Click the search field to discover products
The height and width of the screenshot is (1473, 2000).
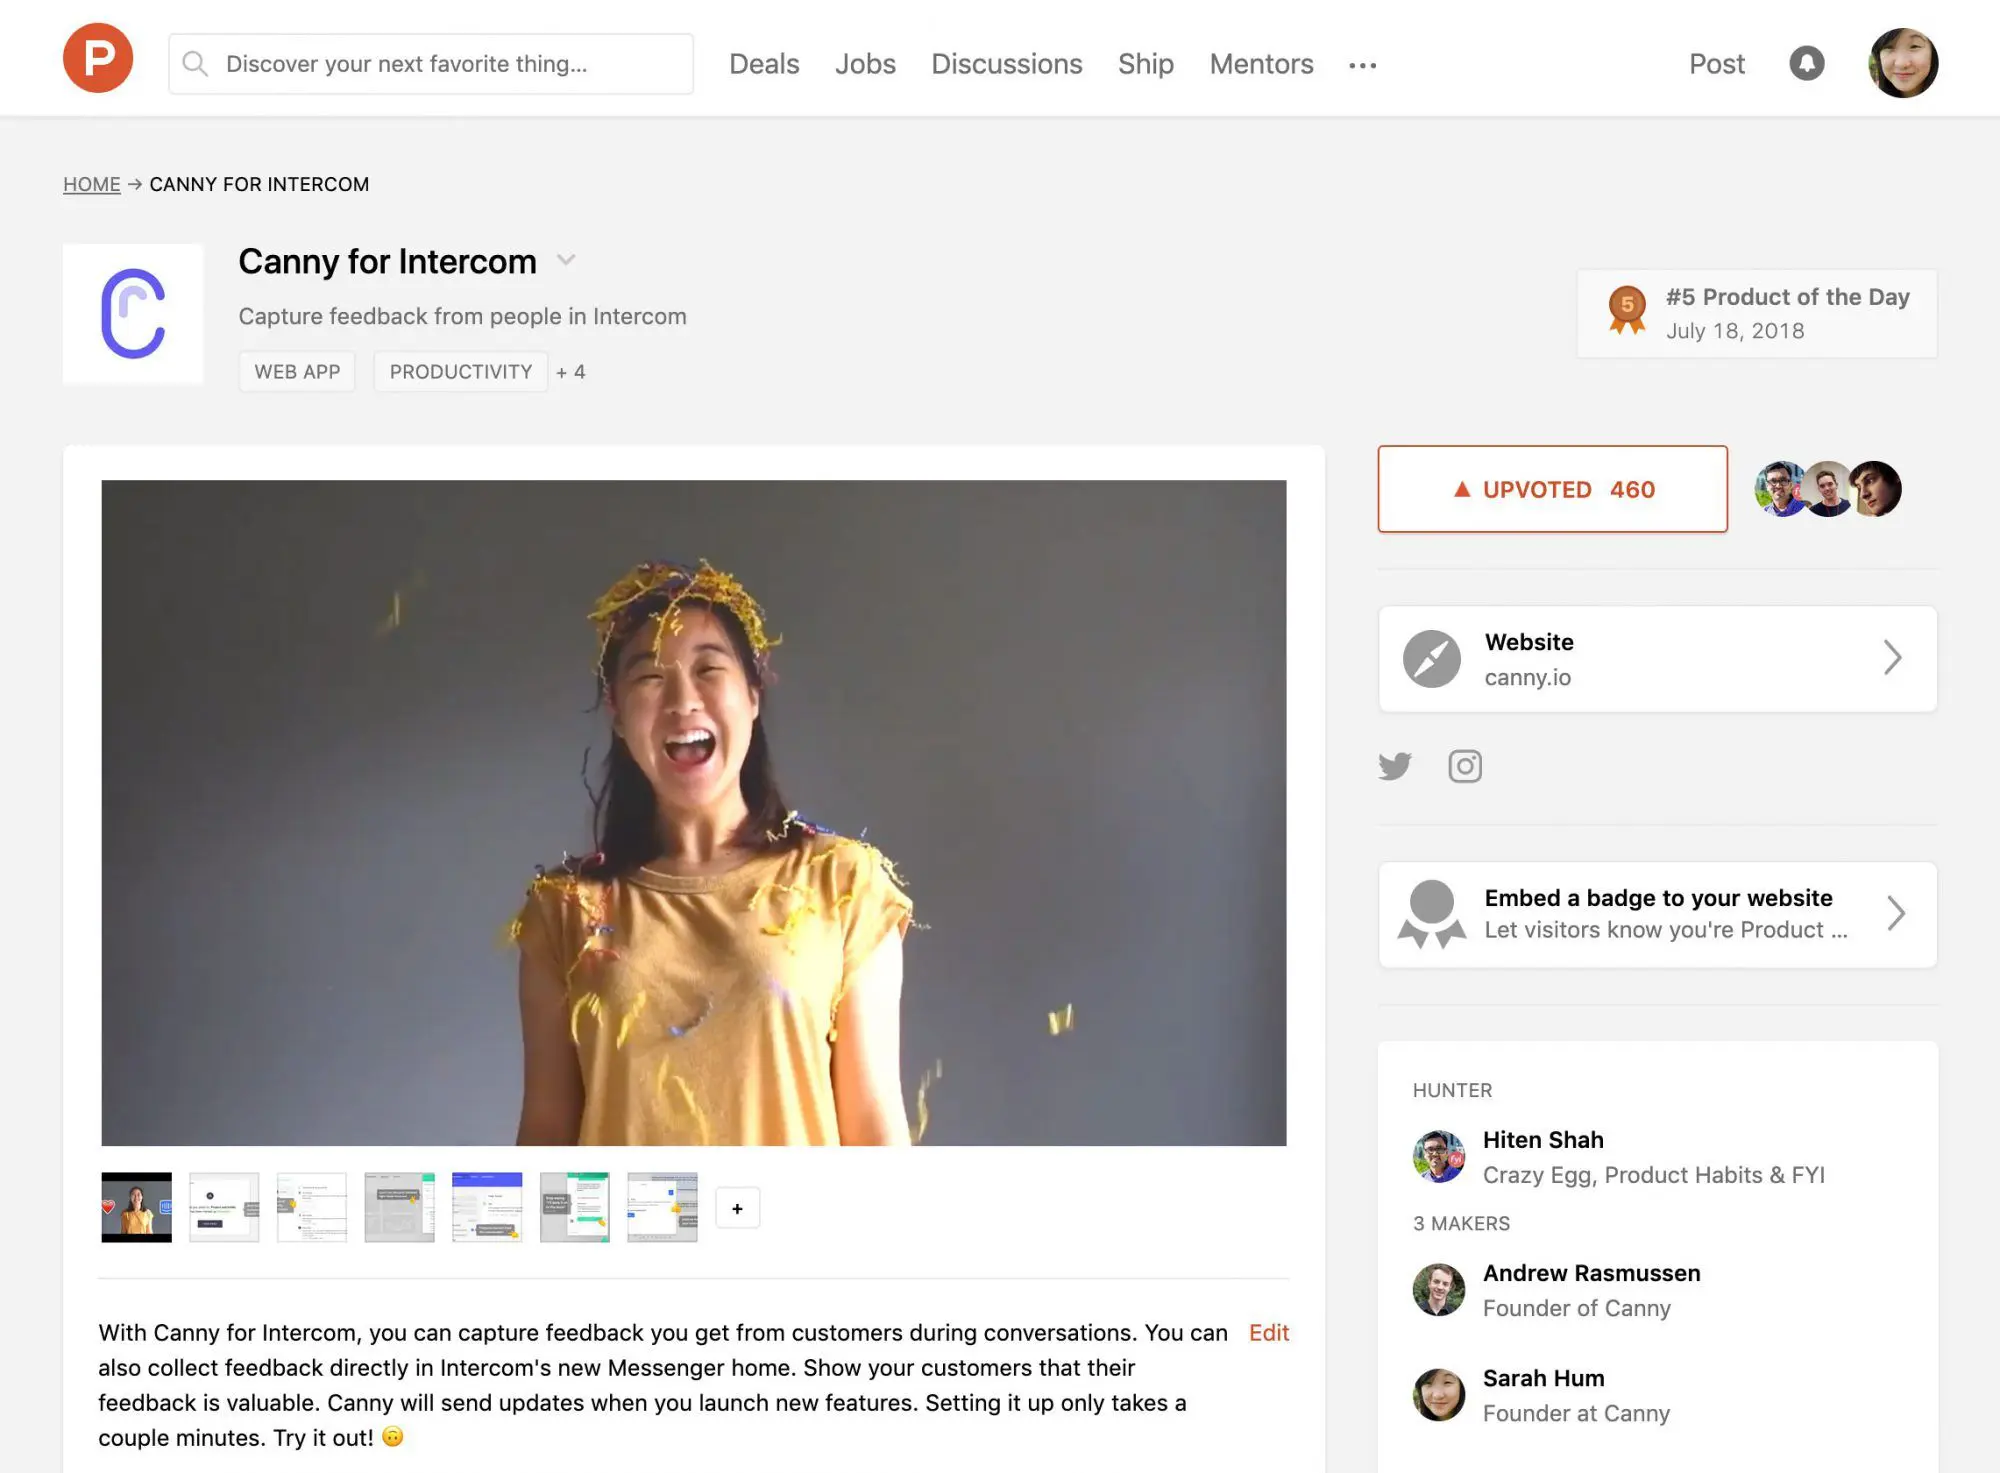click(x=431, y=64)
